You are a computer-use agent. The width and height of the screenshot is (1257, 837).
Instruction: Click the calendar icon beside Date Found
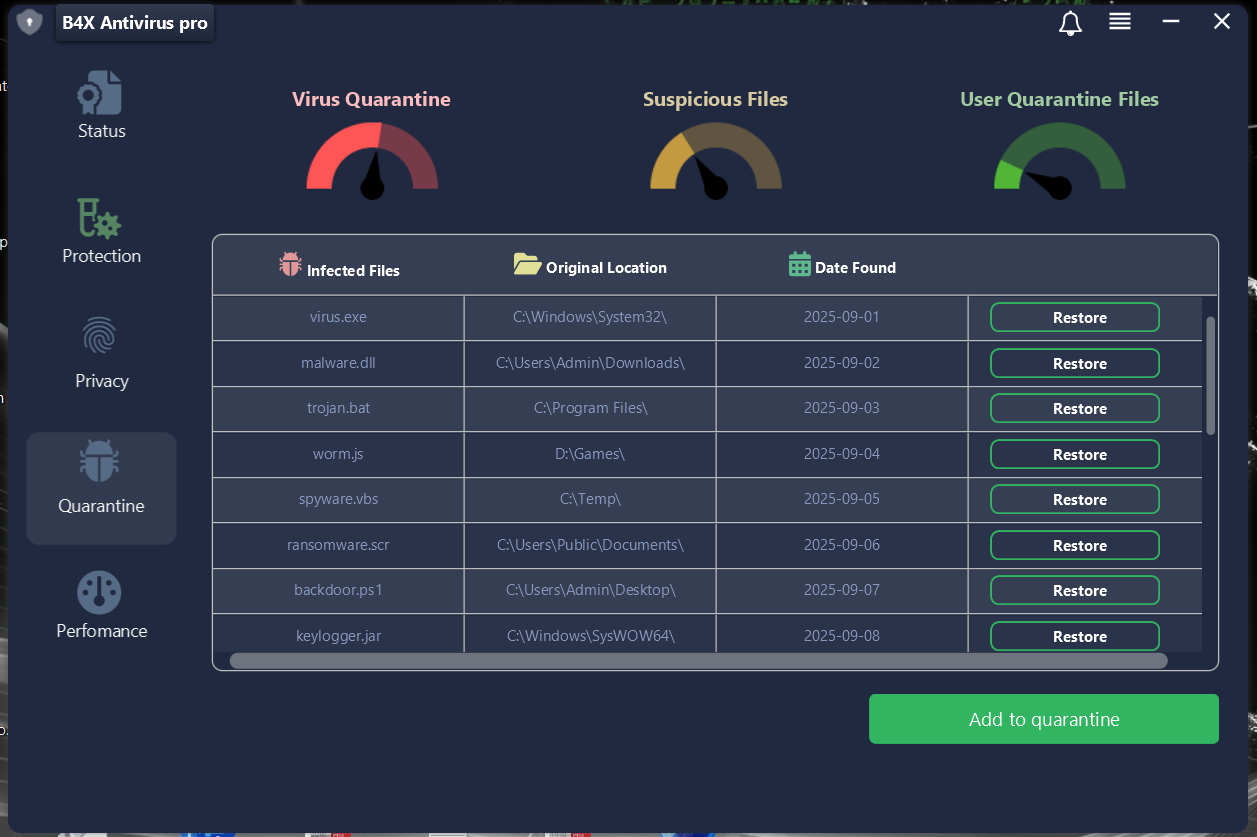tap(800, 264)
